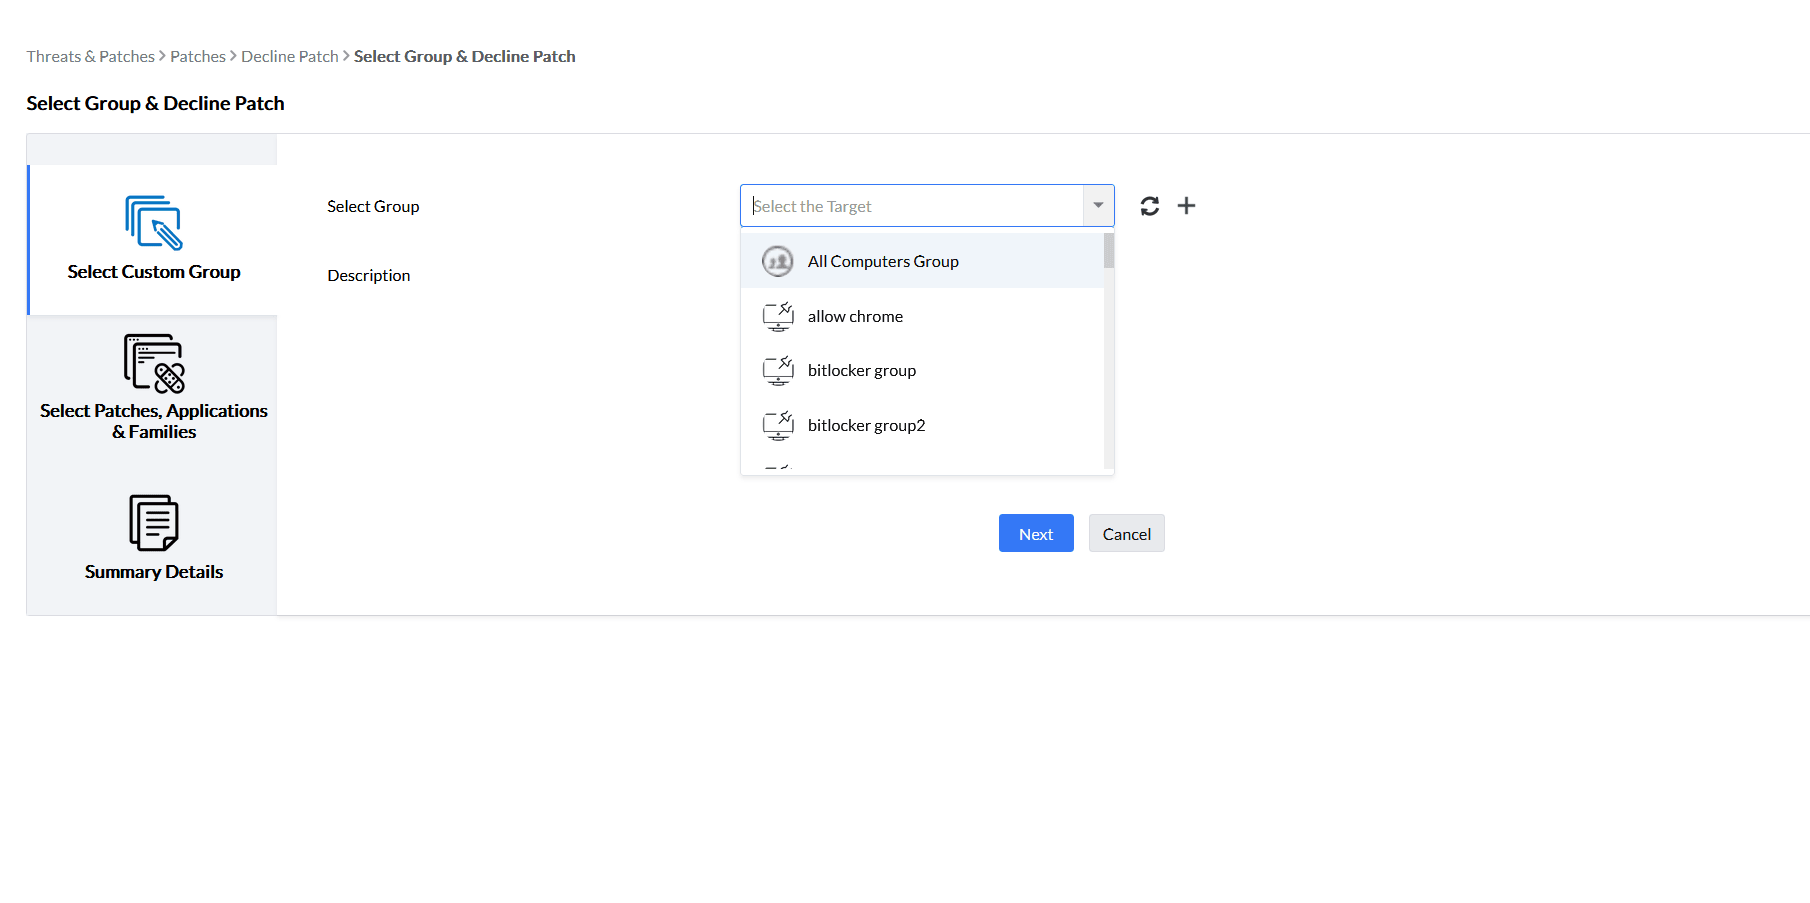Pick the allow chrome option

(855, 317)
